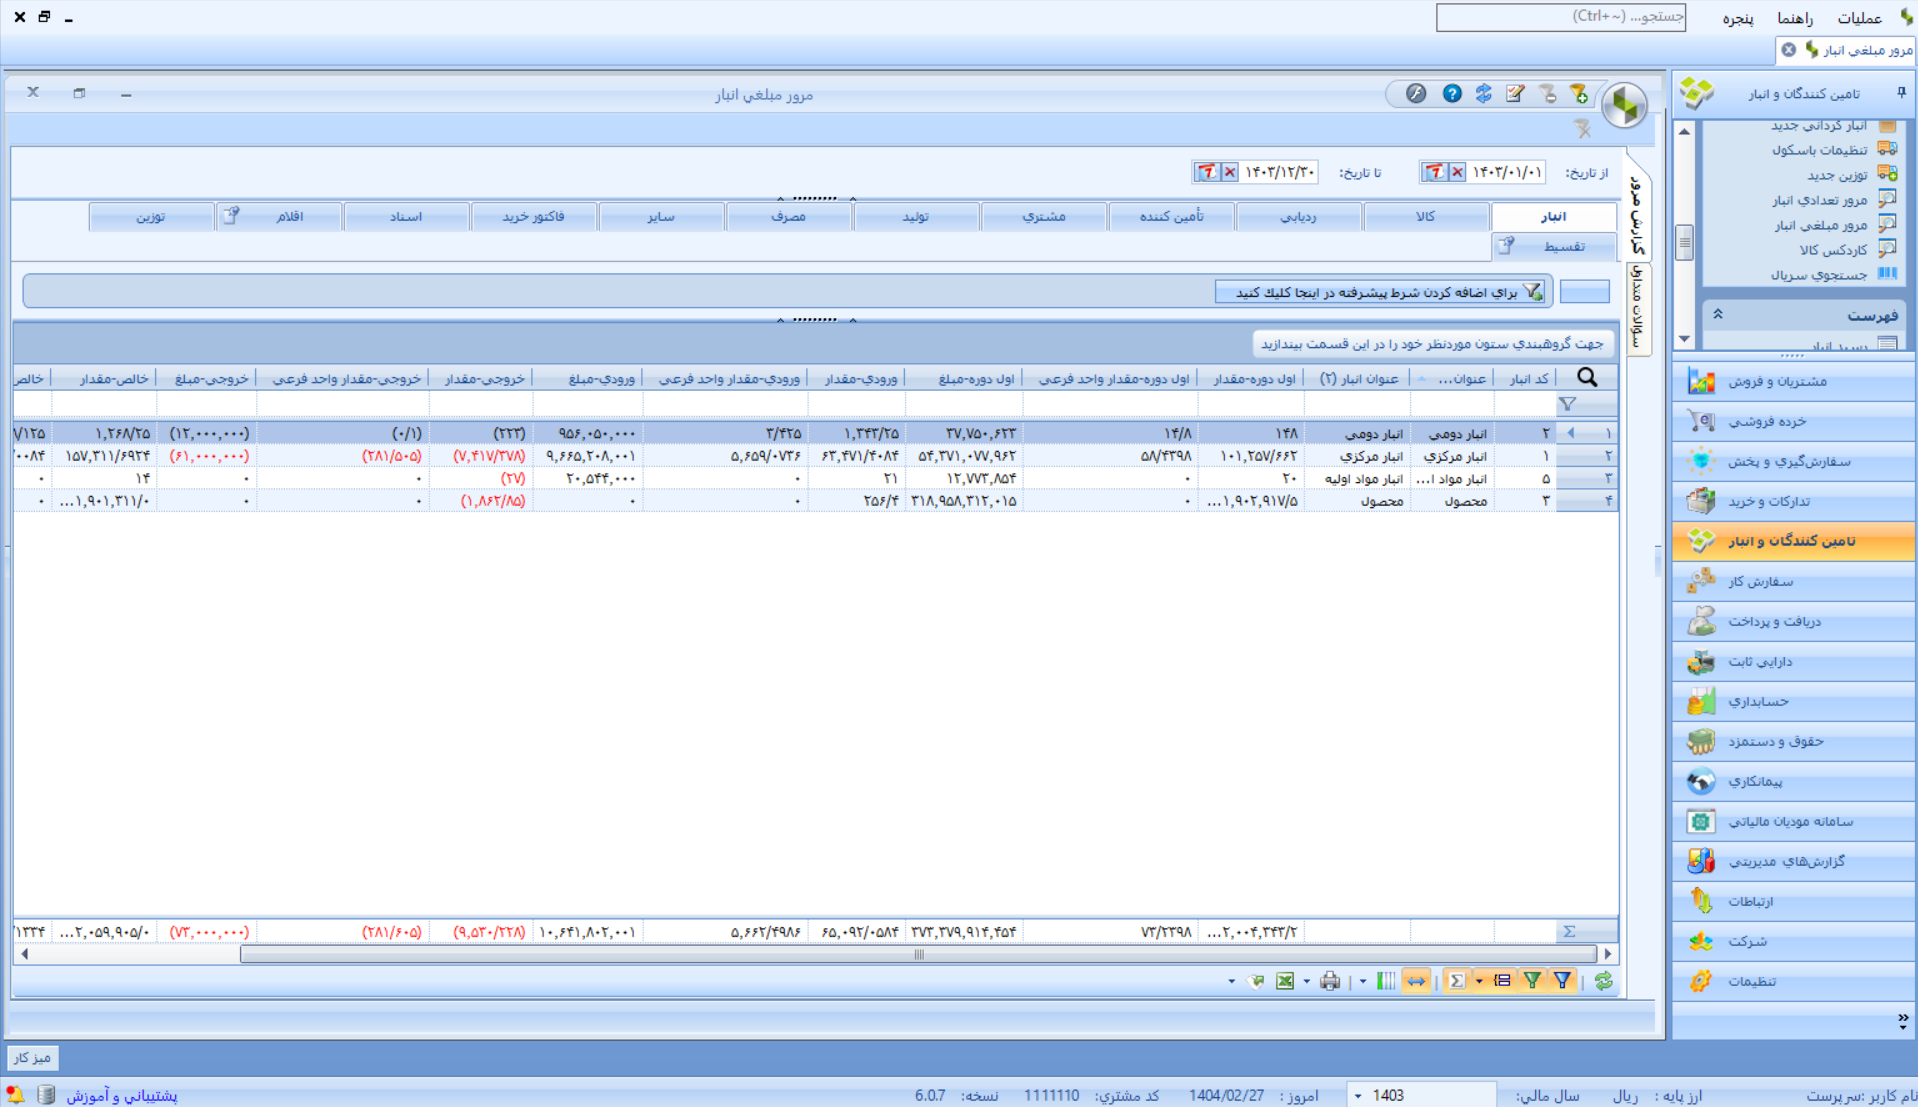Click the add filter funnel icon in header
The image size is (1918, 1107).
1579,94
